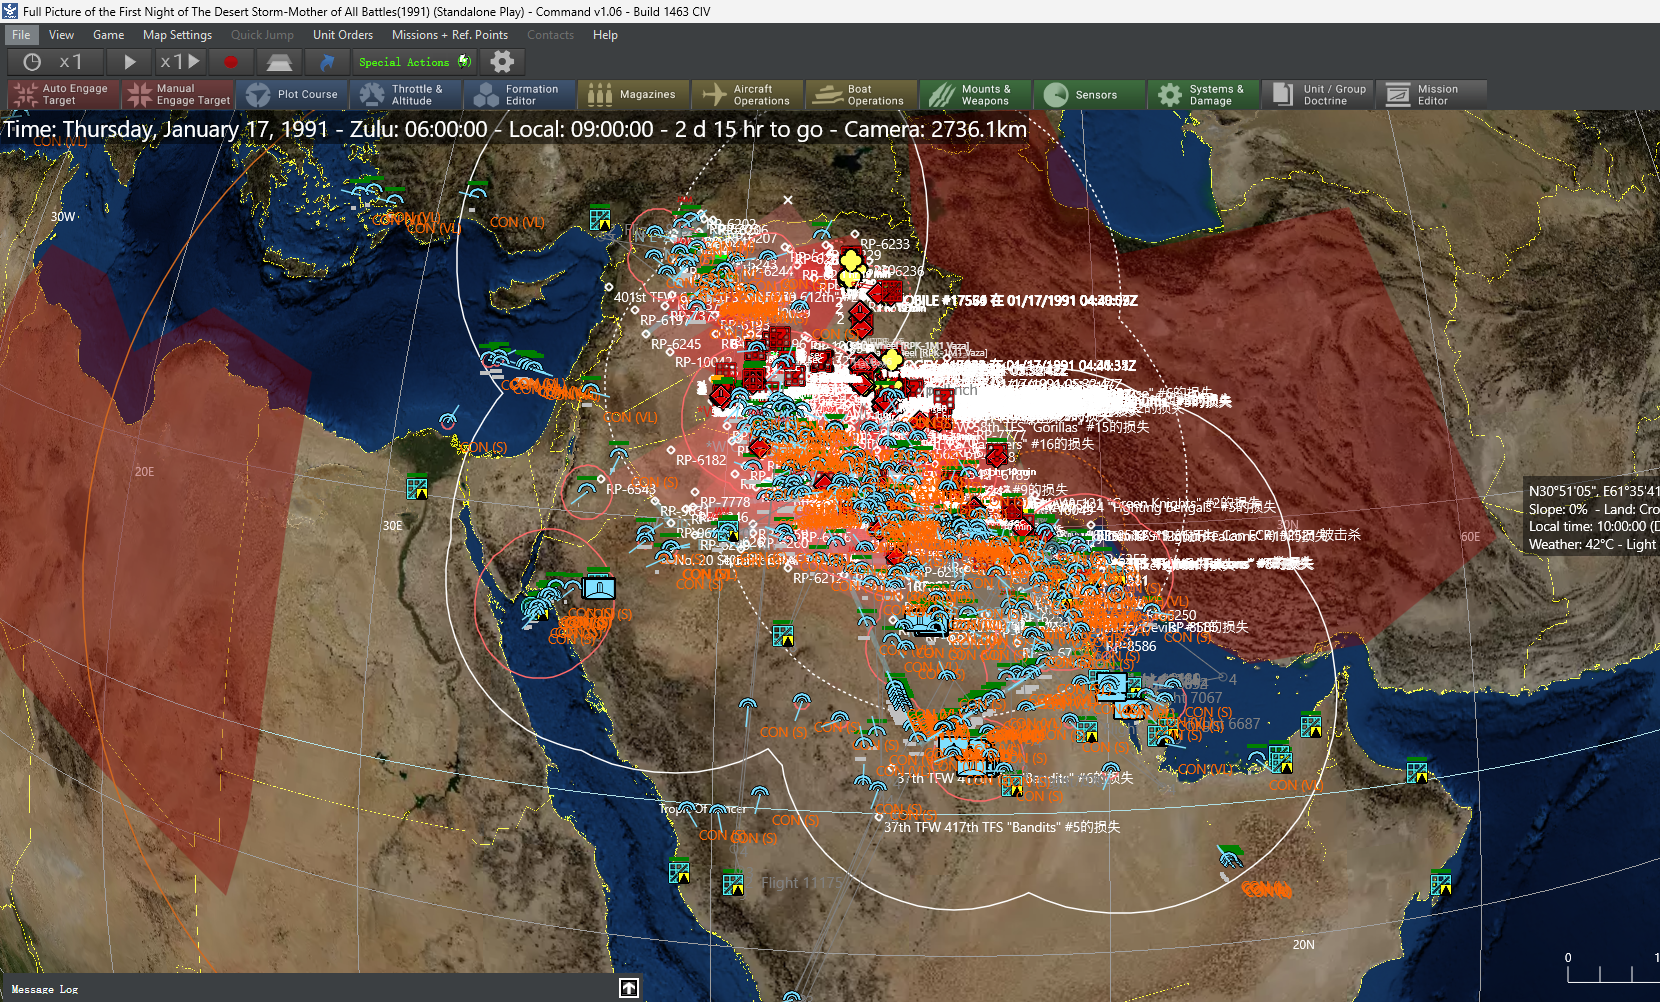Image resolution: width=1660 pixels, height=1002 pixels.
Task: Open the Game menu
Action: tap(109, 35)
